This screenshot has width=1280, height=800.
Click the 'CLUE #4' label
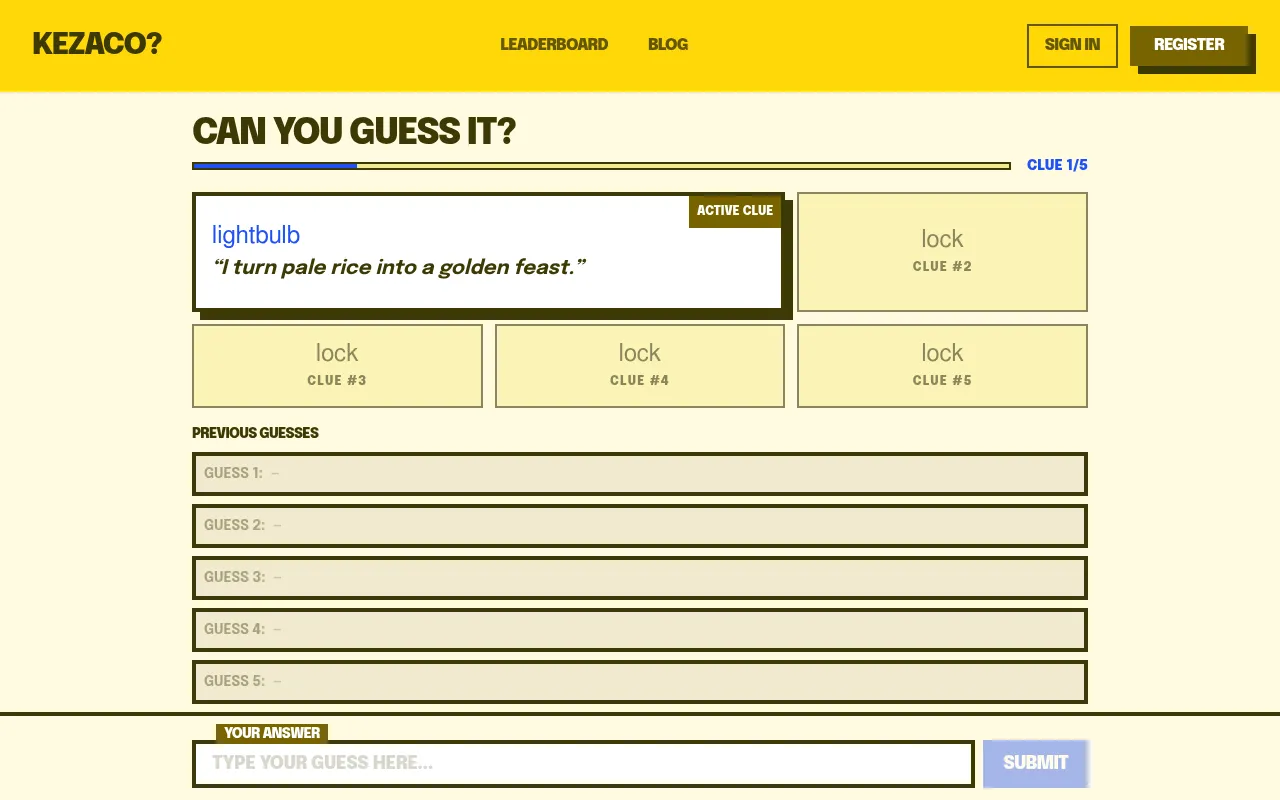[640, 380]
